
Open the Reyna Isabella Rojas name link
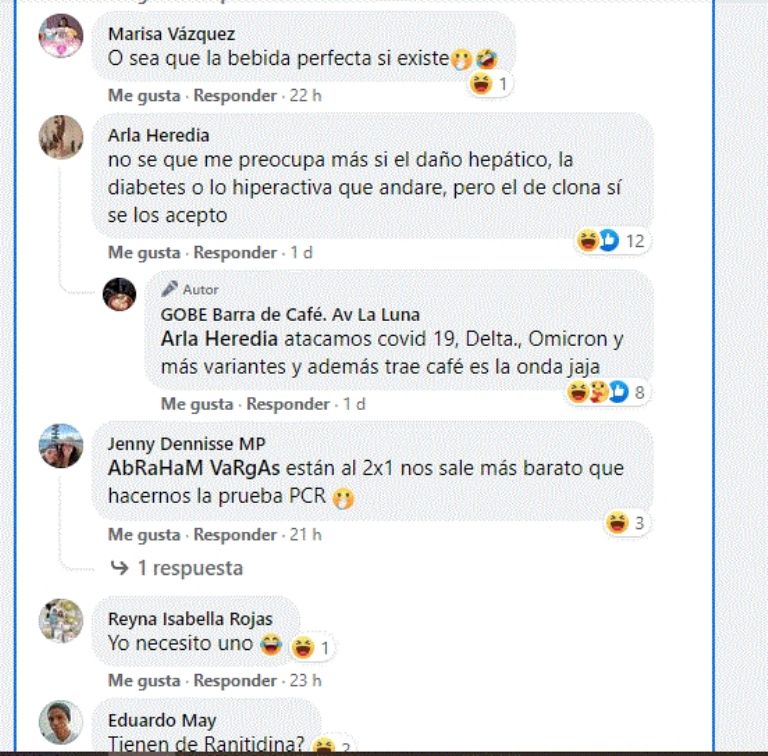[x=190, y=618]
